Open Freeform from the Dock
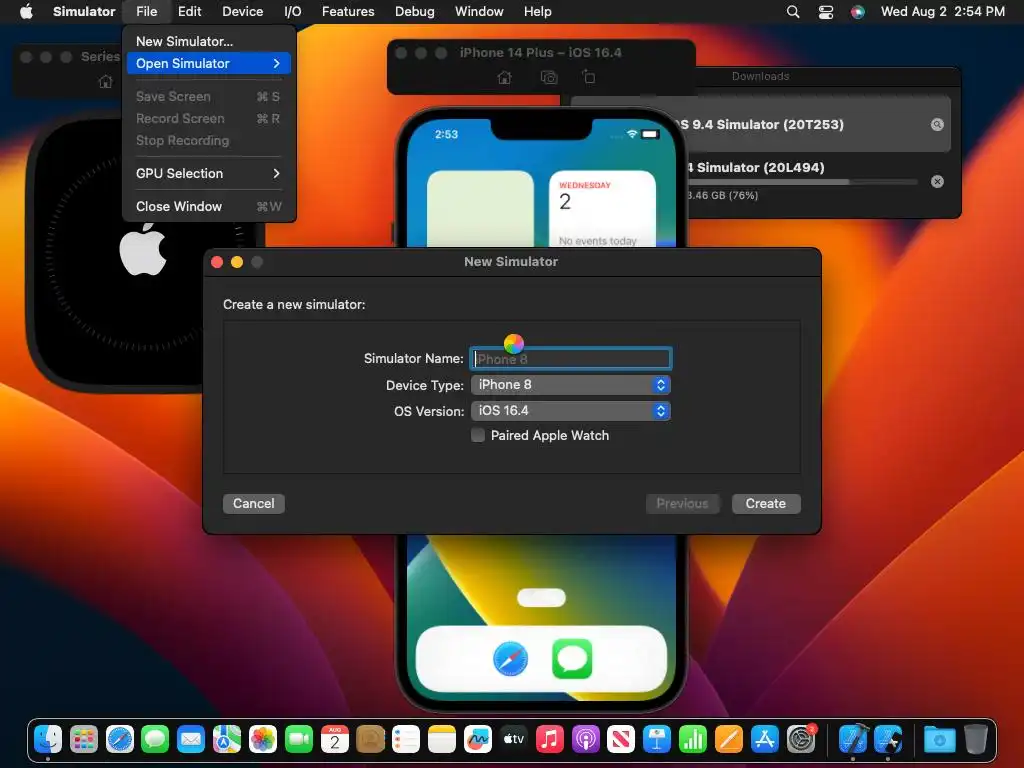The width and height of the screenshot is (1024, 768). pos(478,739)
